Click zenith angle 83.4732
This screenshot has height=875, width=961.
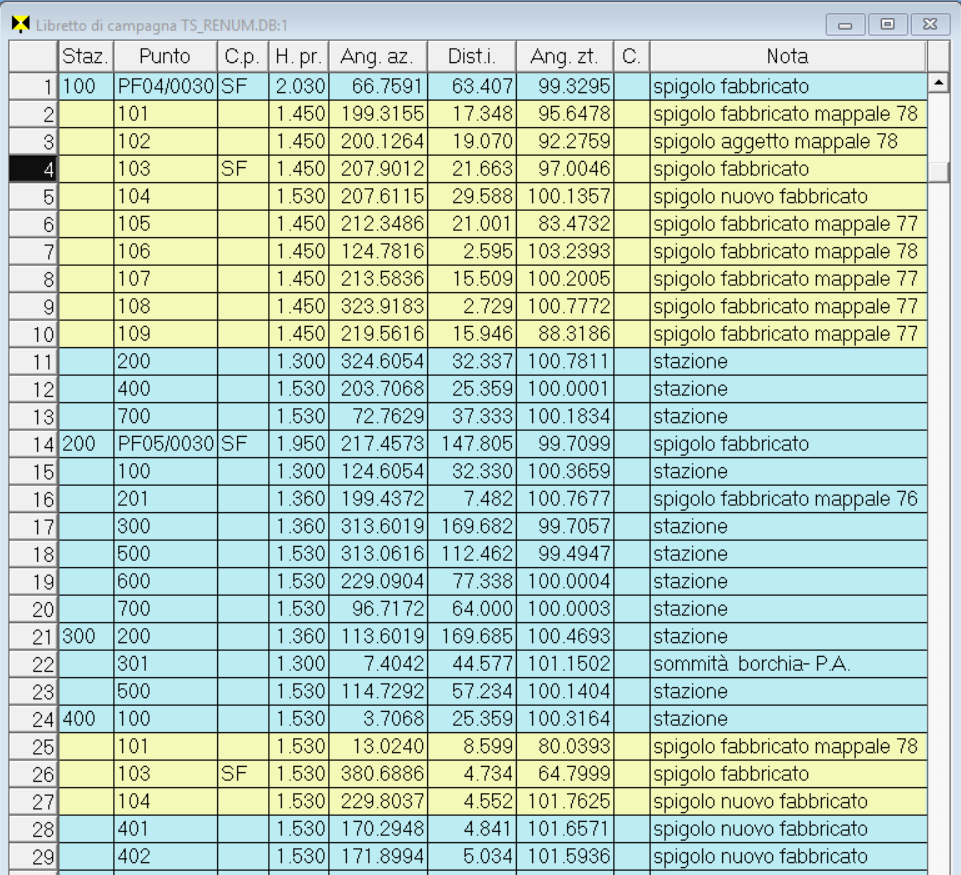pos(564,224)
